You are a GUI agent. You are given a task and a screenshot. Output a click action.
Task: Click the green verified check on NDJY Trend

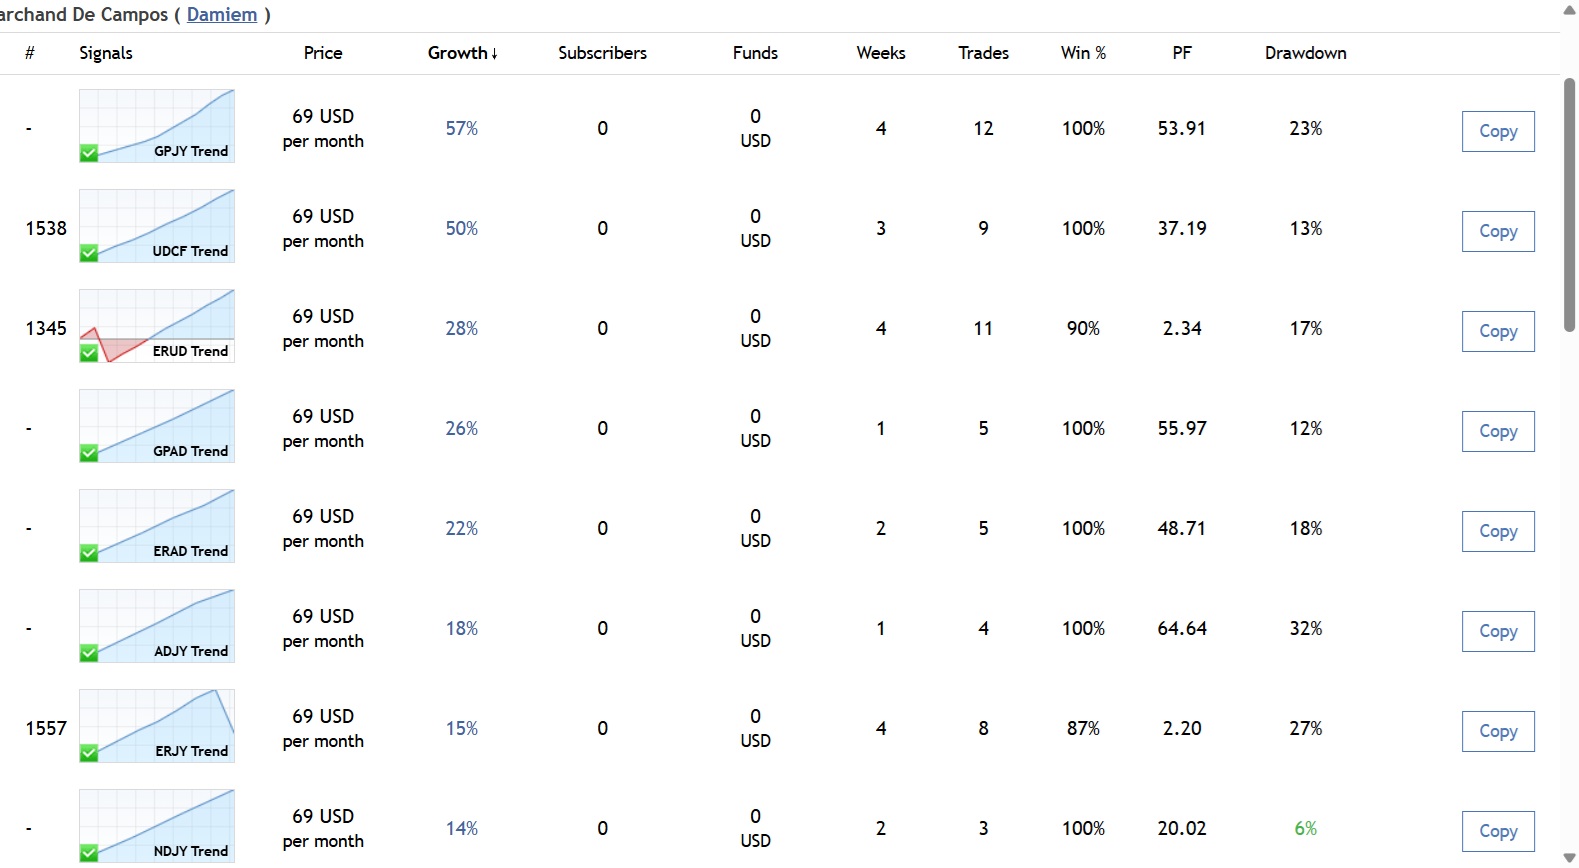[89, 853]
